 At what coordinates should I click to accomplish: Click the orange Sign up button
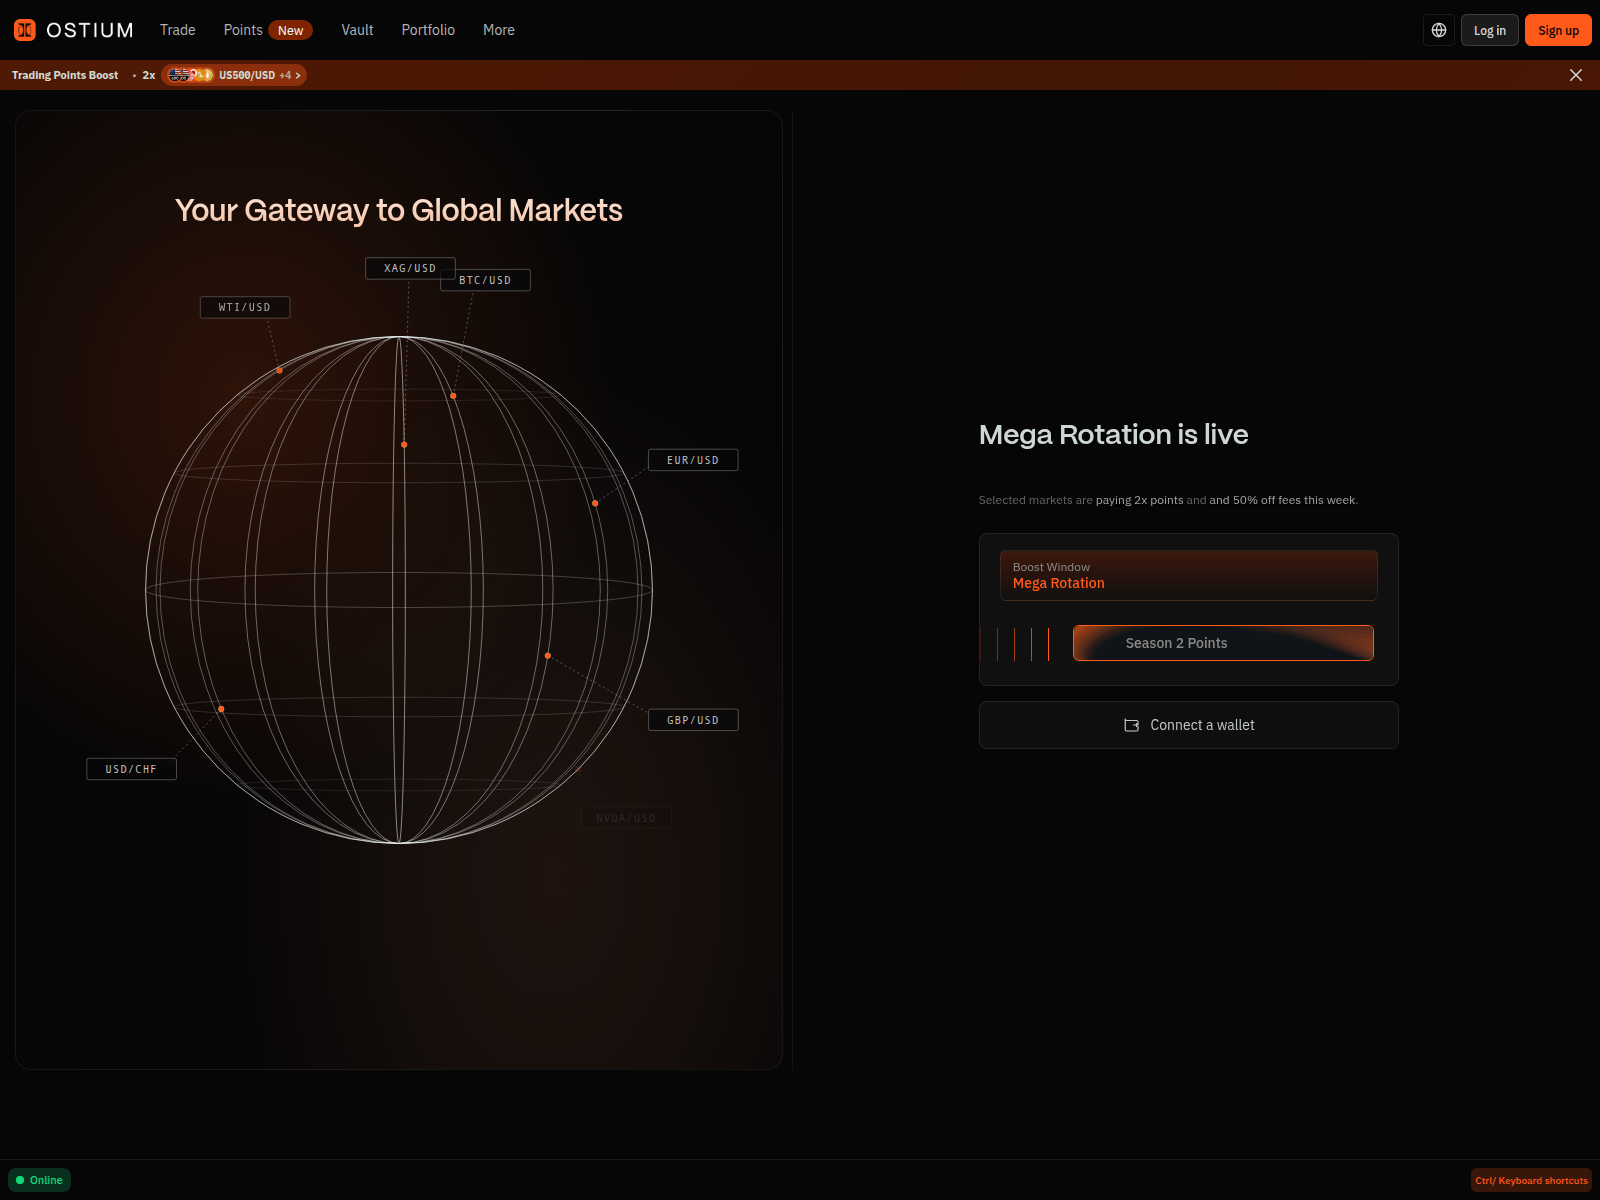coord(1558,30)
